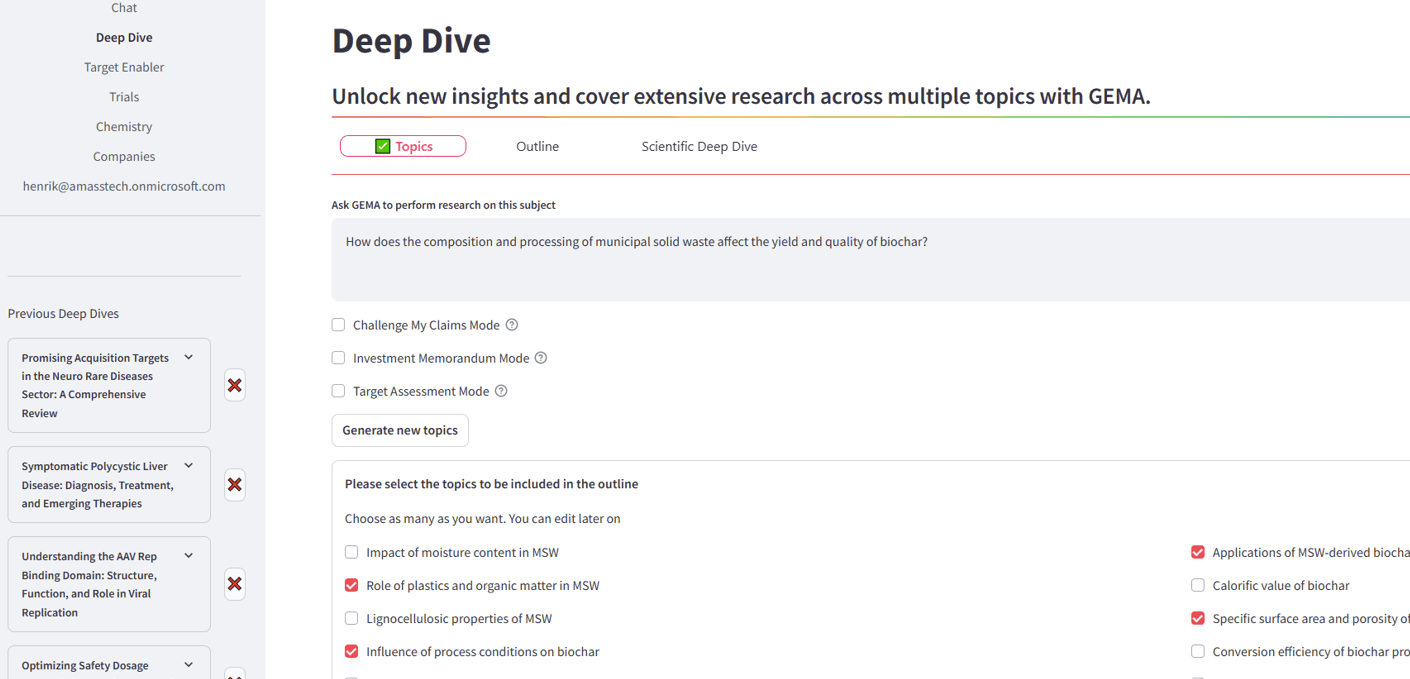Screen dimensions: 1410x679
Task: Expand the Understanding the AAV Rep entry
Action: coord(188,556)
